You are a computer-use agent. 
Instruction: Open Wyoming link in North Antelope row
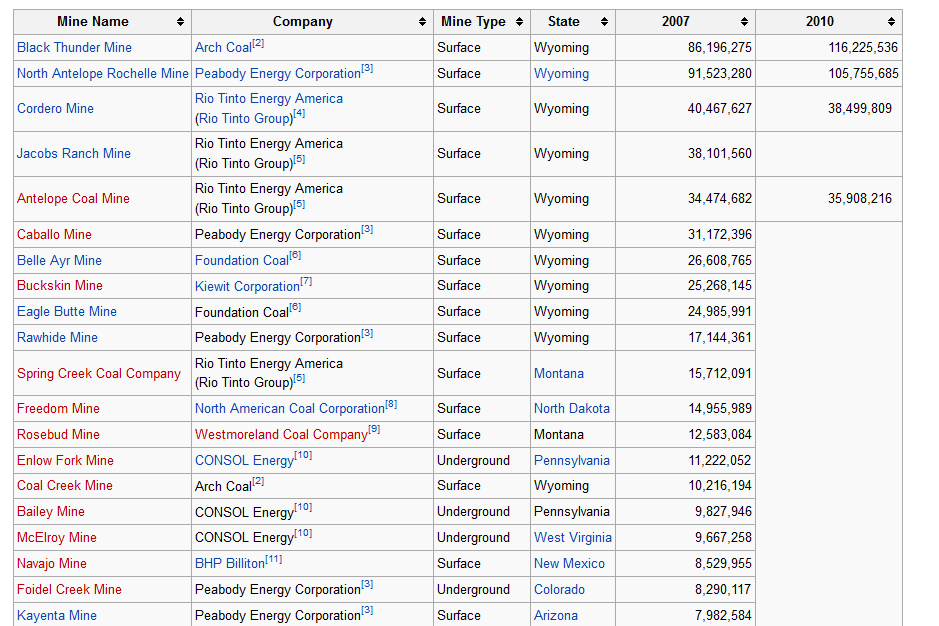coord(561,74)
